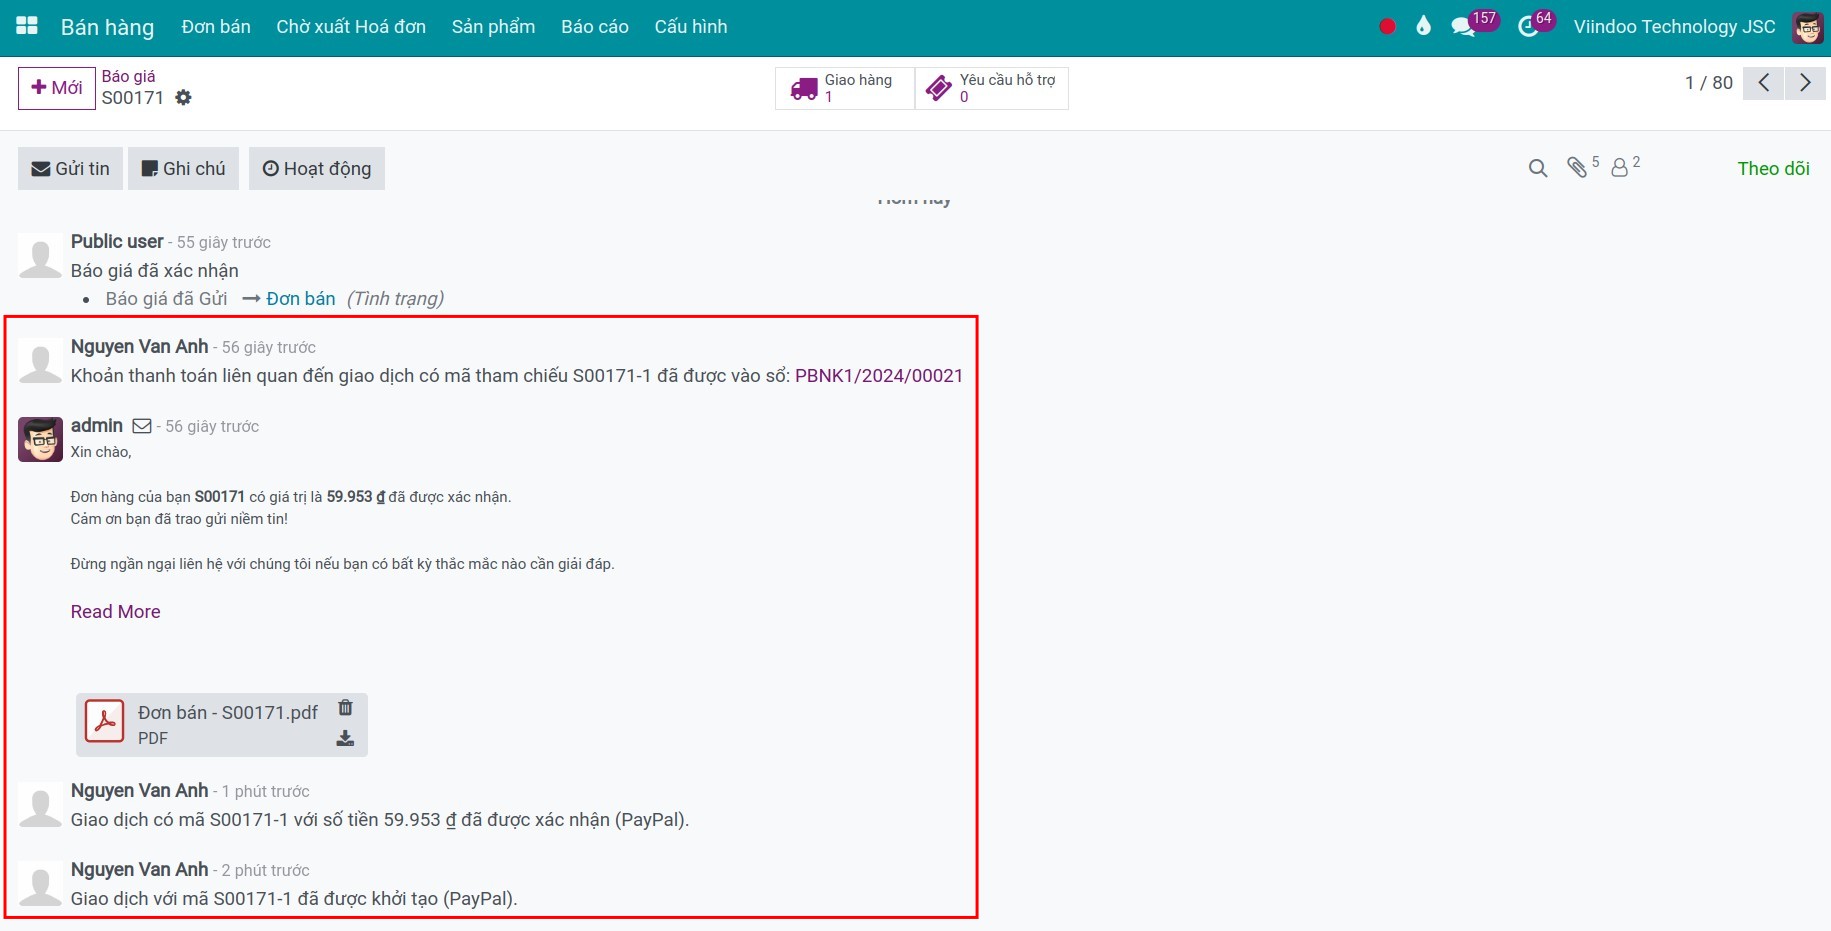Open Chờ xuất Hoá đơn menu
The image size is (1831, 931).
click(x=351, y=27)
